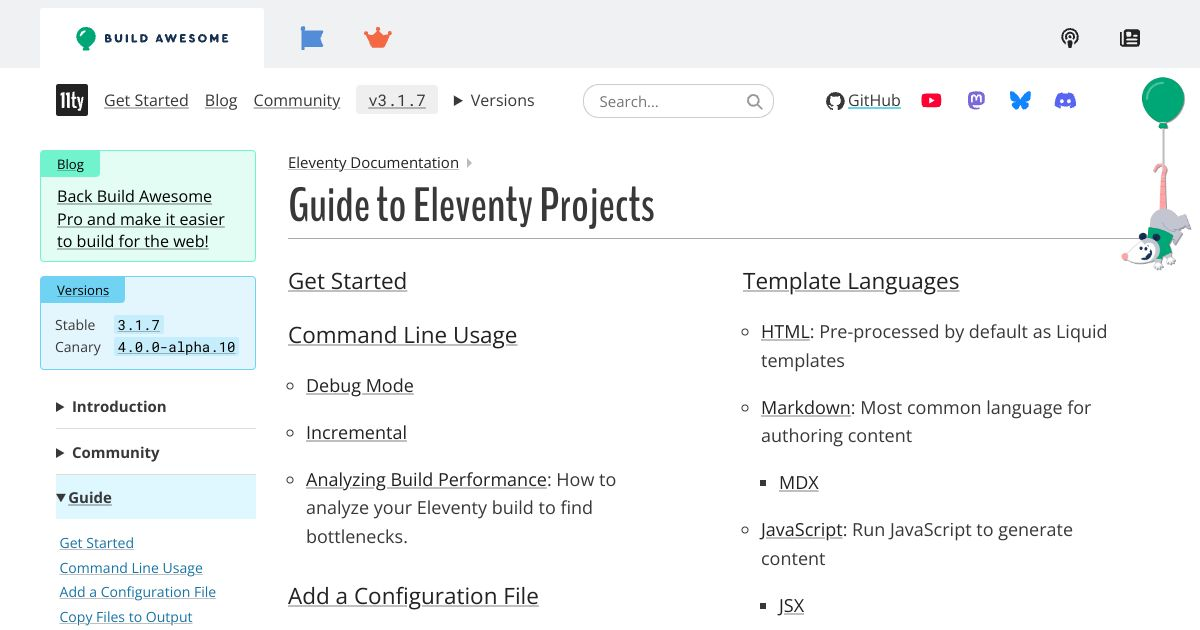Open the Discord icon link
The height and width of the screenshot is (630, 1200).
pos(1066,100)
